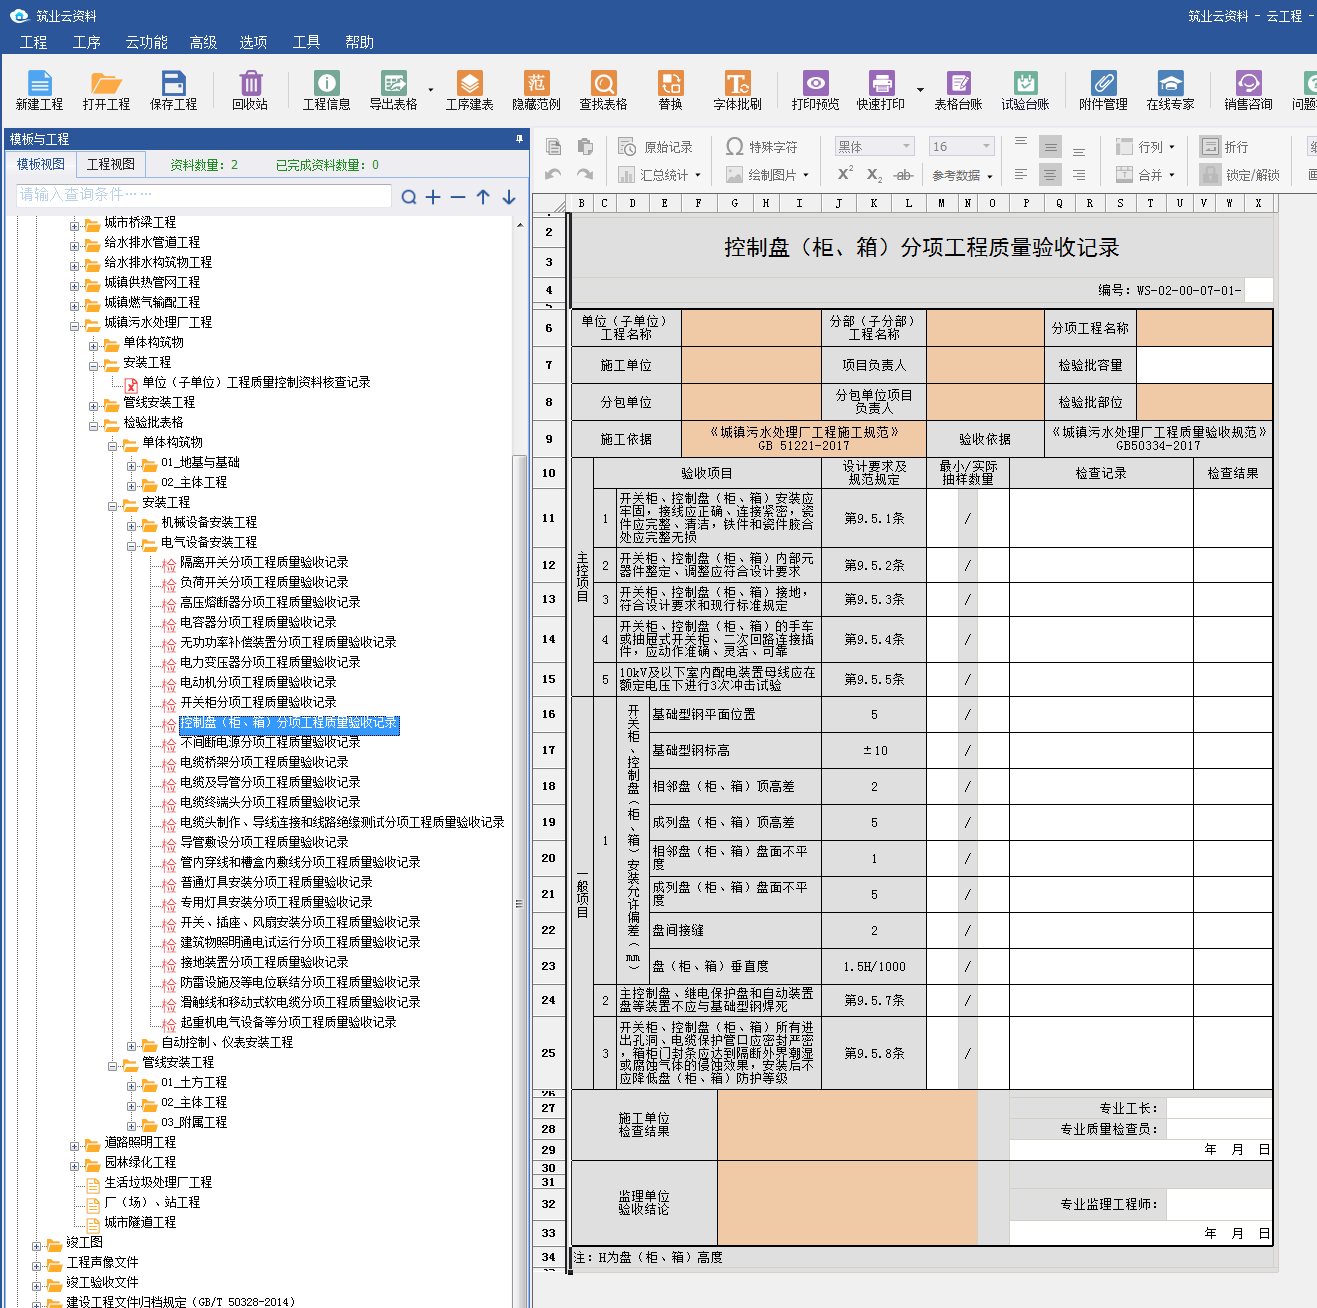Click the search magnifier in template panel
Viewport: 1317px width, 1308px height.
click(409, 197)
